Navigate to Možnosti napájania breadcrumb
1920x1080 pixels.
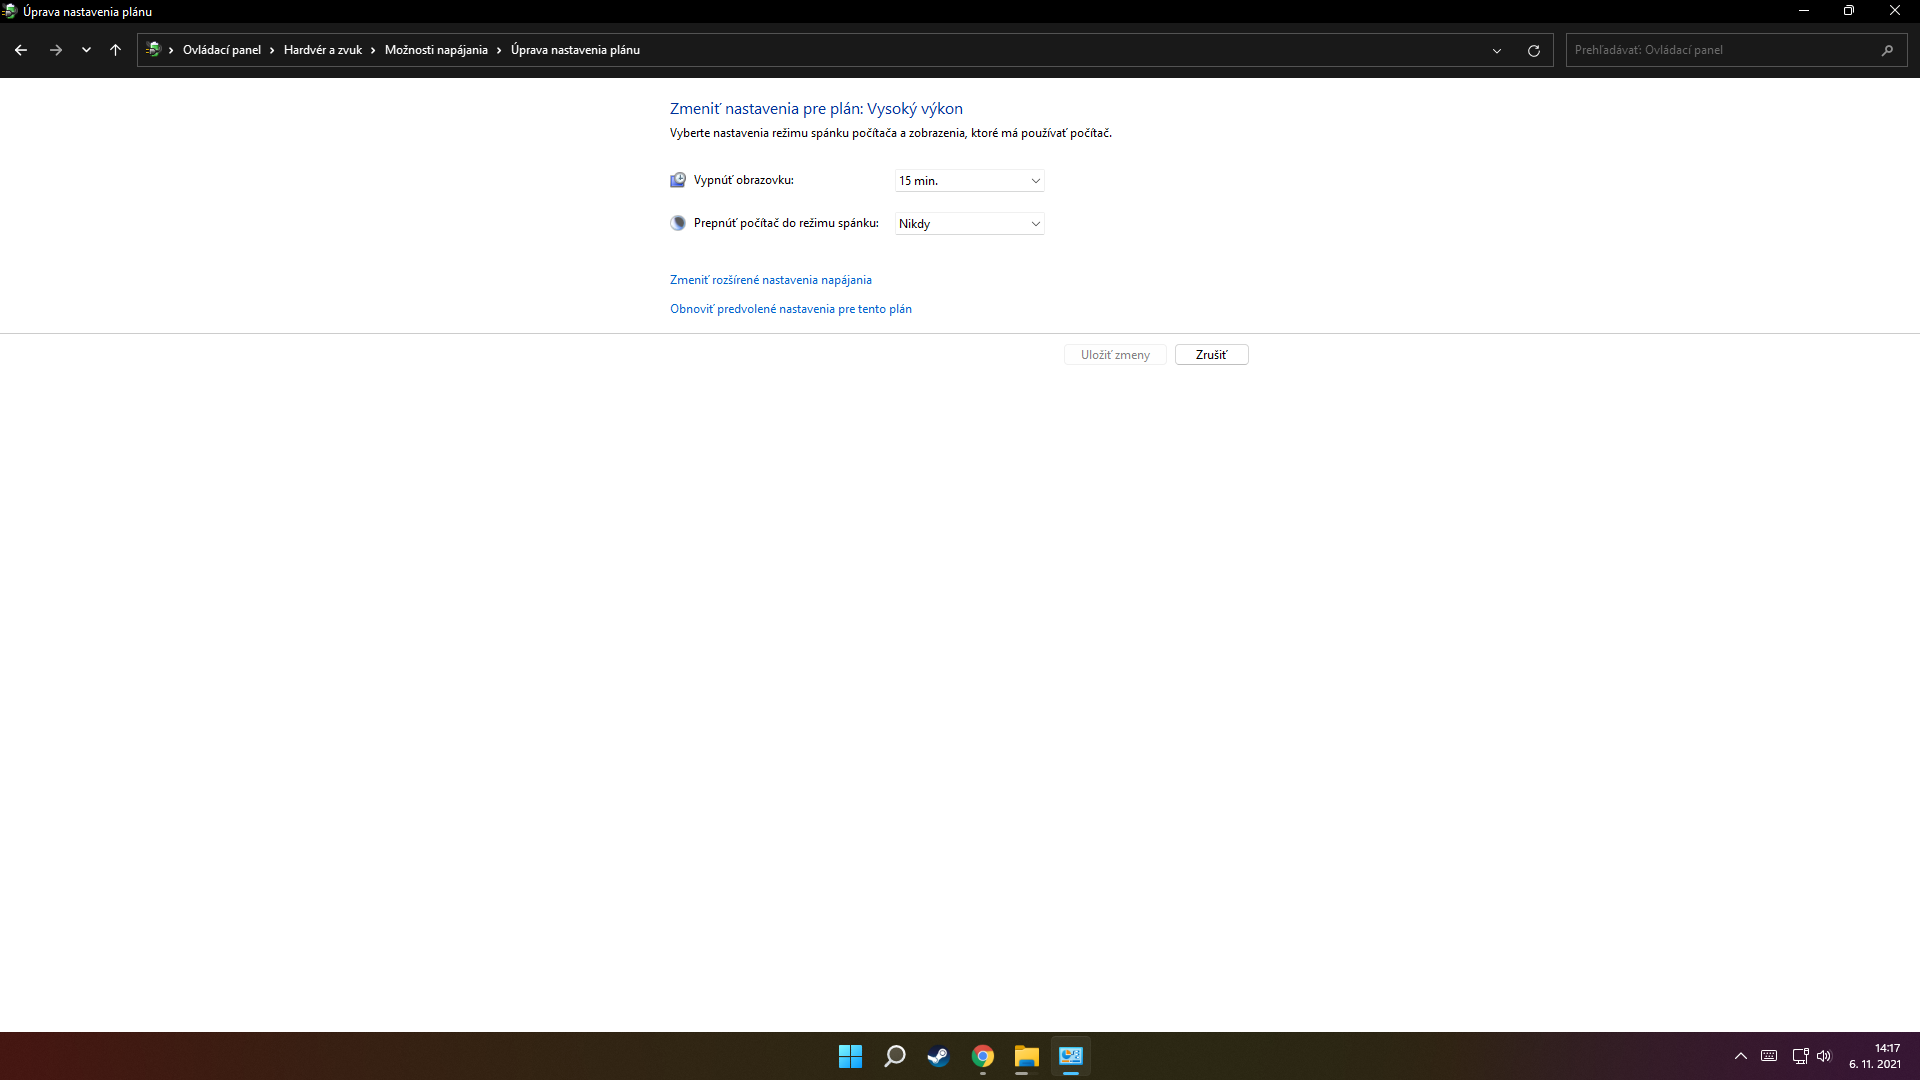pyautogui.click(x=436, y=50)
